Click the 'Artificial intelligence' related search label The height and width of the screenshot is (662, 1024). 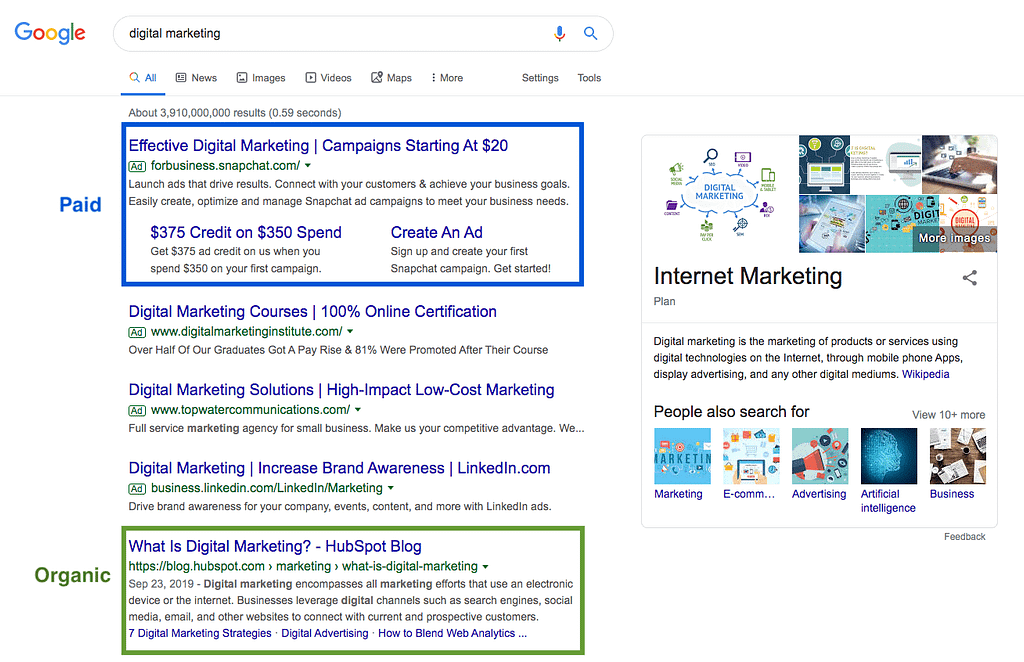pos(888,501)
